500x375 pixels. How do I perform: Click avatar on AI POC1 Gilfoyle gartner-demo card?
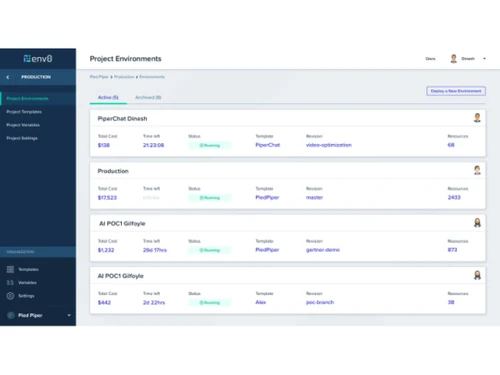point(477,223)
